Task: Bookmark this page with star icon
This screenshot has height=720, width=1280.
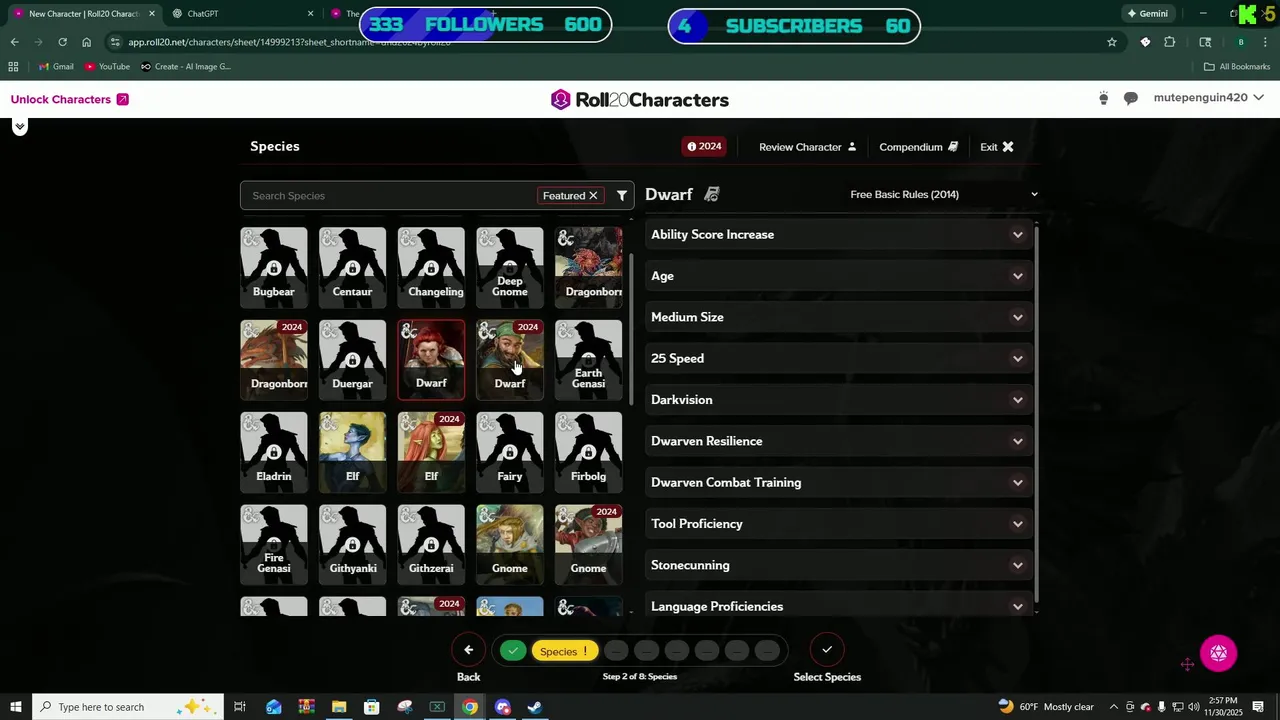Action: [x=1111, y=42]
